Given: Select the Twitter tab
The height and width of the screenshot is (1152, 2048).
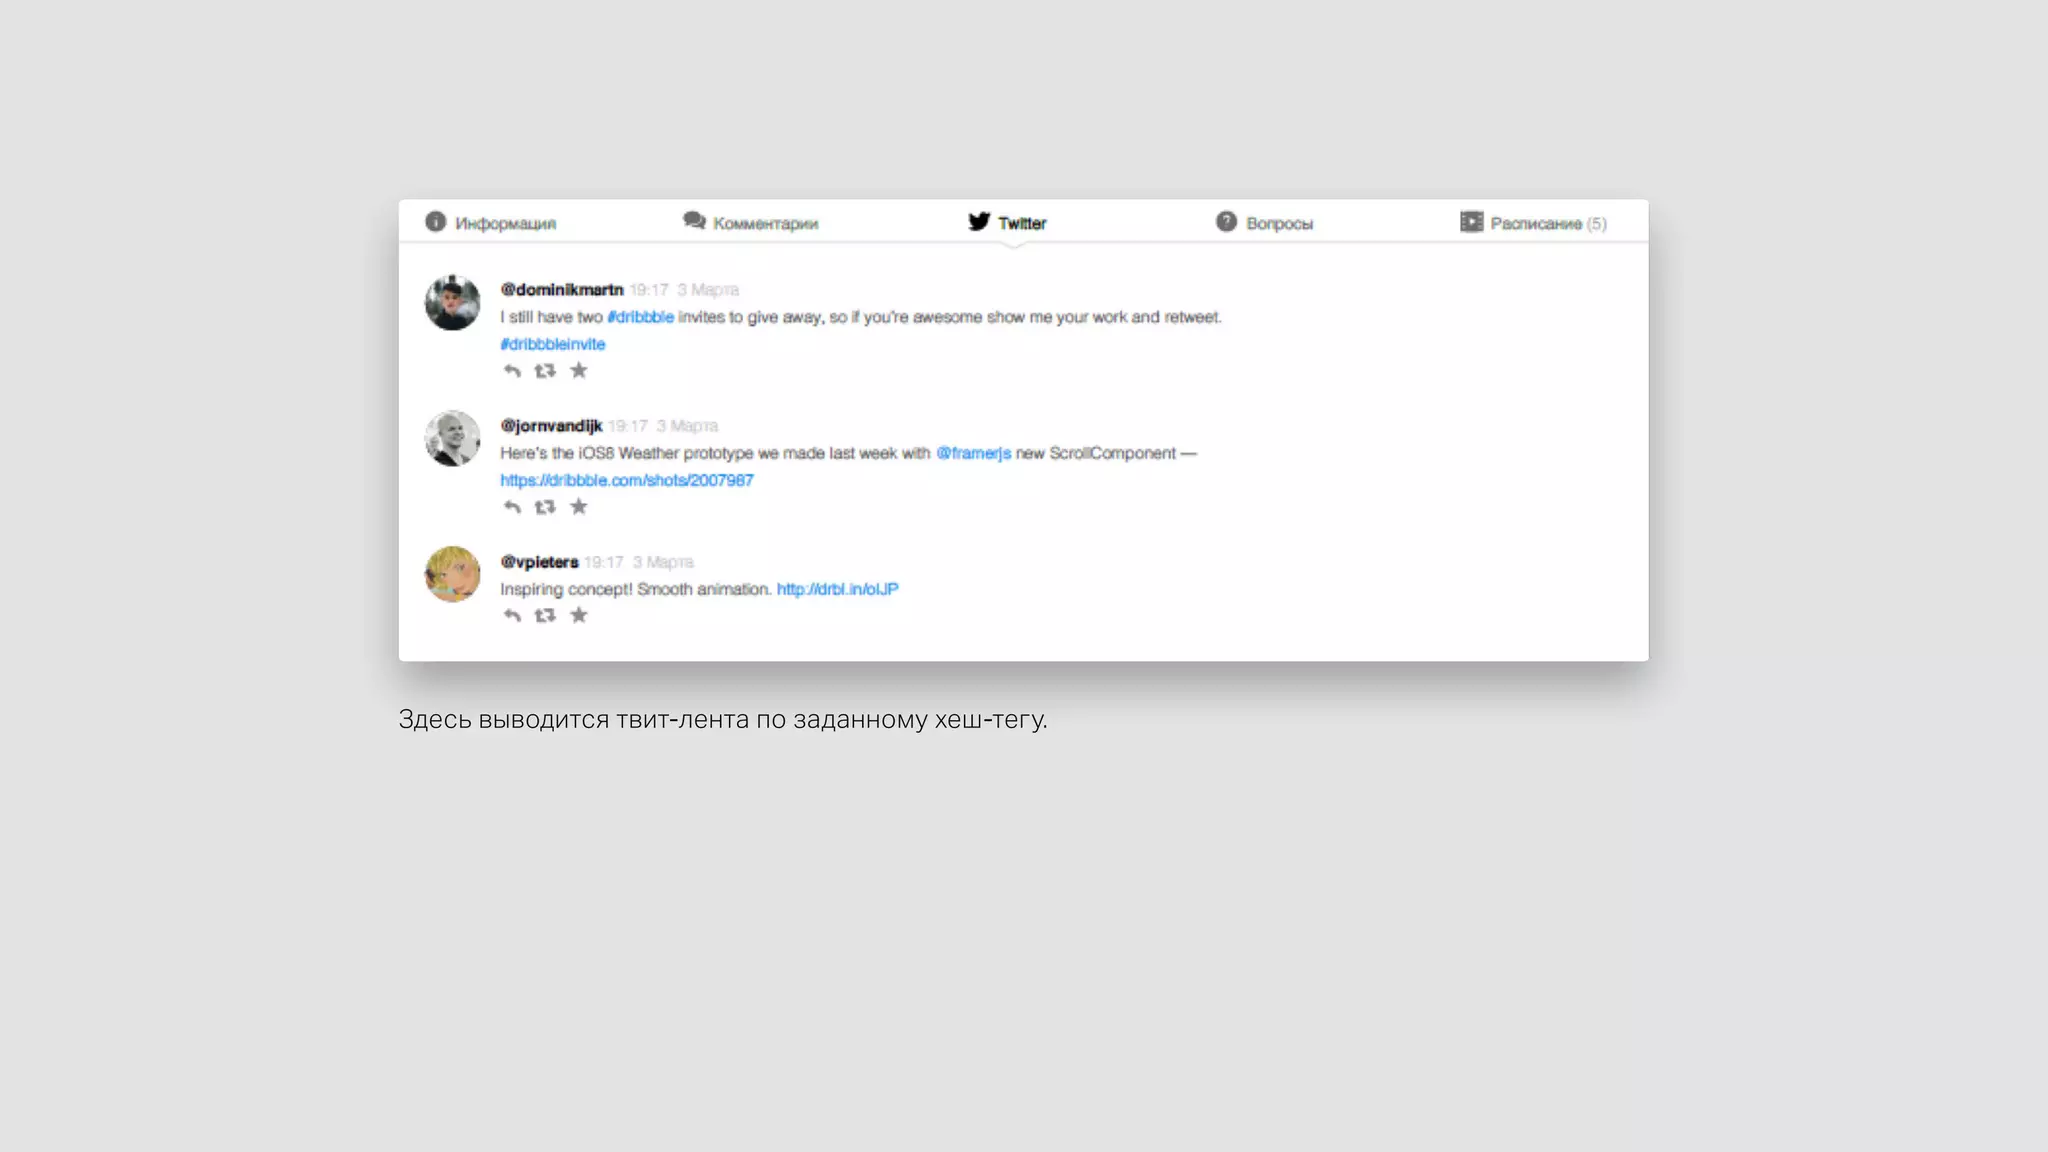Looking at the screenshot, I should [1008, 223].
